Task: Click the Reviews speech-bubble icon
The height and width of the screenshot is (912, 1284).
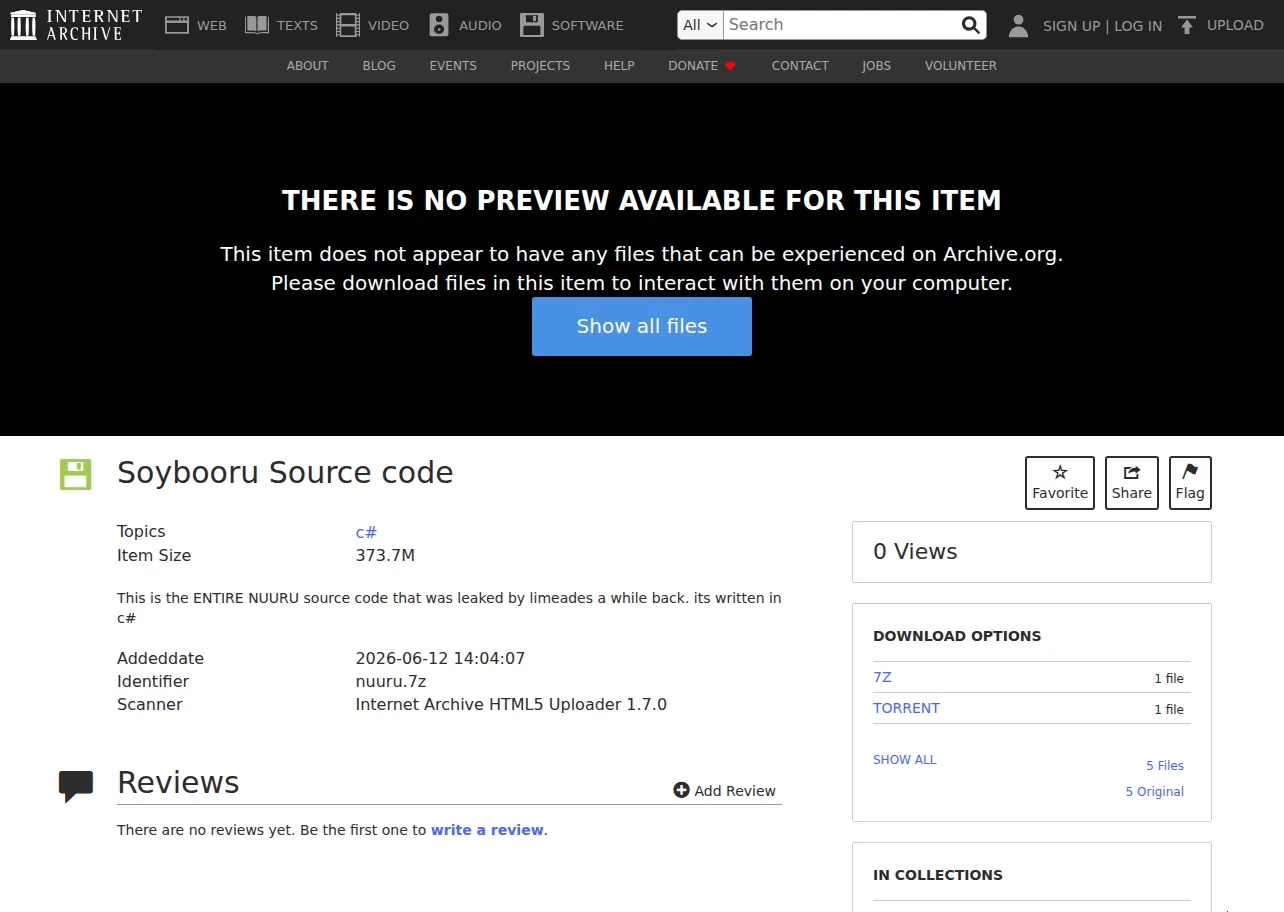Action: pos(76,786)
